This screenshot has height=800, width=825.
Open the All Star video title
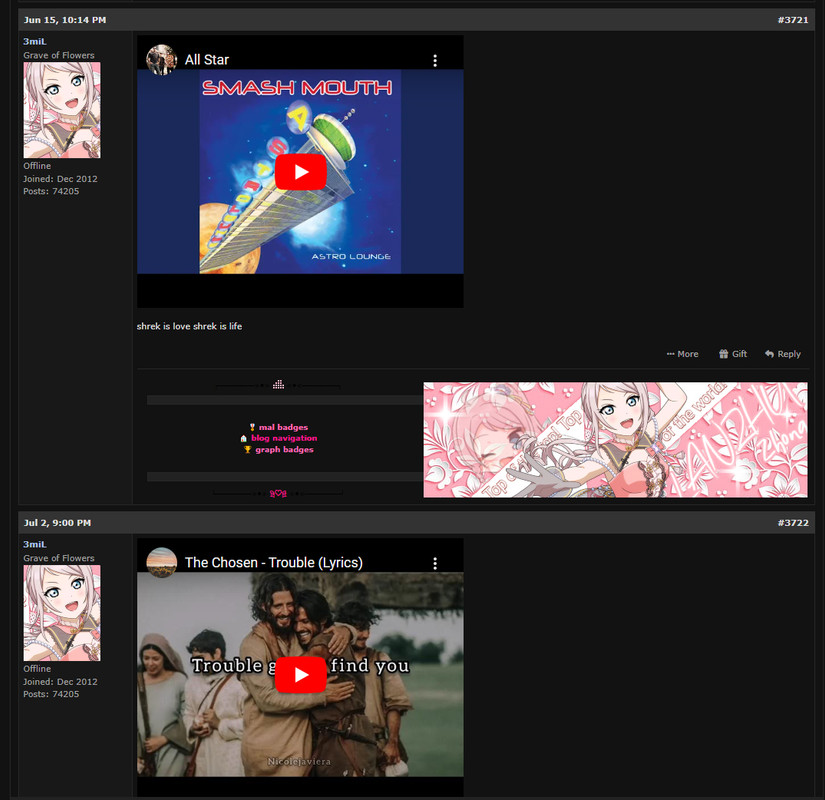[x=207, y=60]
